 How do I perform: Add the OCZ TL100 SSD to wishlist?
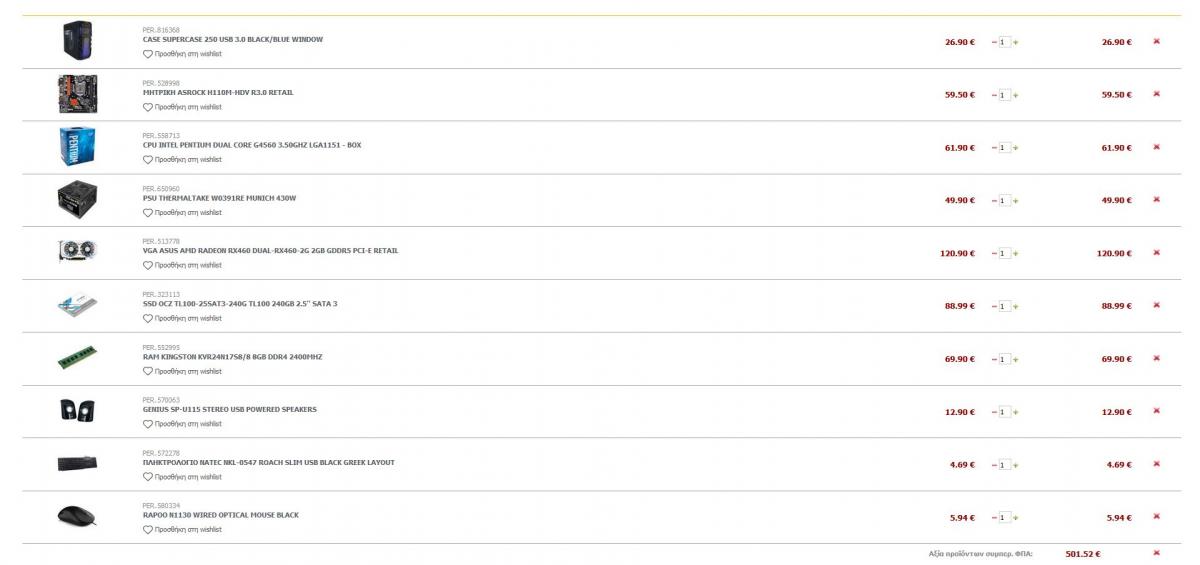[x=182, y=319]
